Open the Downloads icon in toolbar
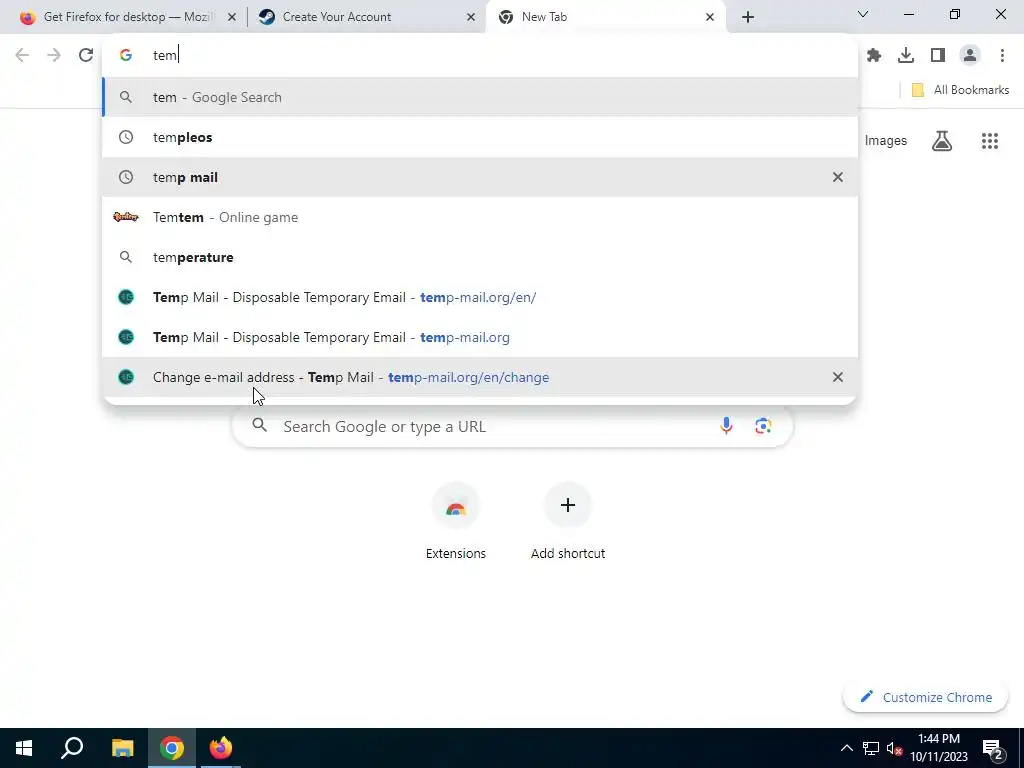This screenshot has height=768, width=1024. pyautogui.click(x=906, y=56)
